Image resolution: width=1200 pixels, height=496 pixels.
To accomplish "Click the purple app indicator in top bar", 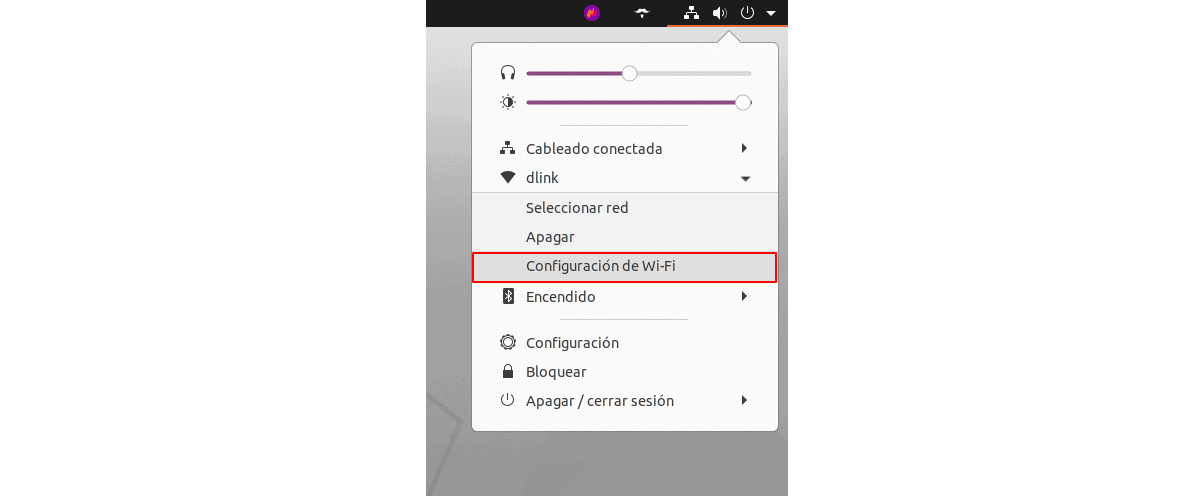I will [x=592, y=13].
